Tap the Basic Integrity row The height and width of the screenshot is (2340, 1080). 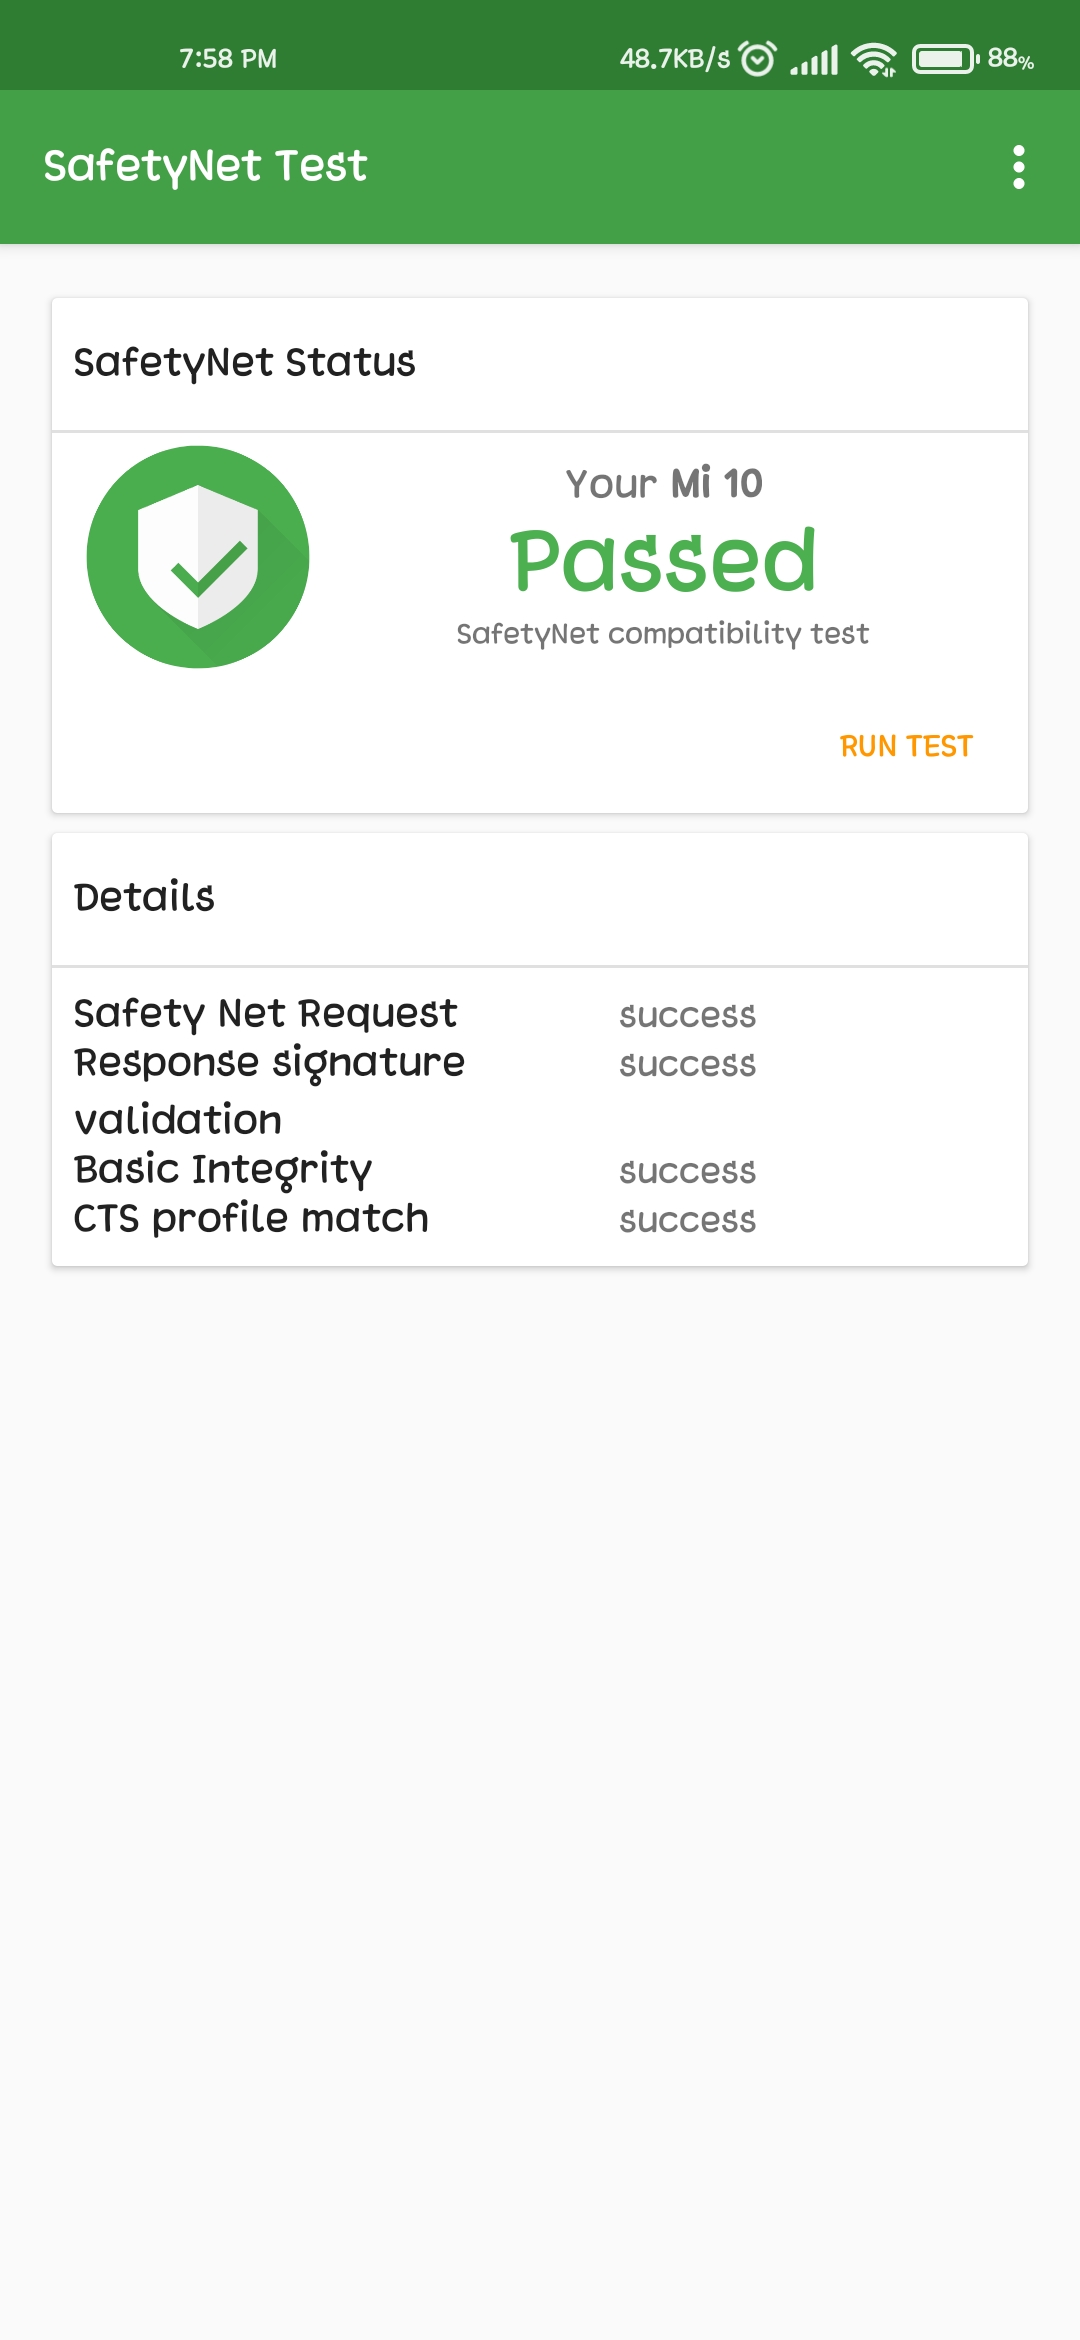540,1170
